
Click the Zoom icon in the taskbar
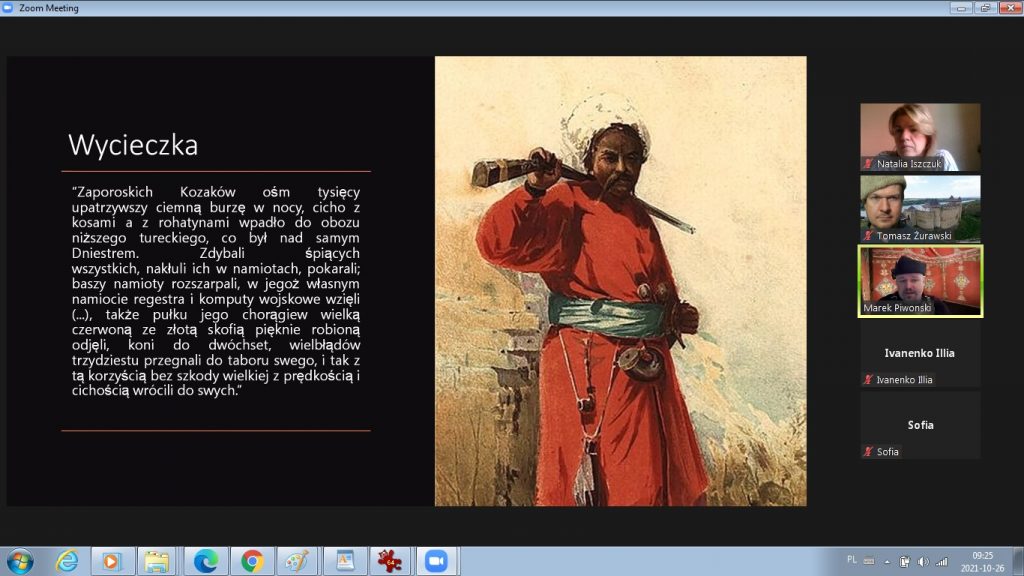(435, 561)
